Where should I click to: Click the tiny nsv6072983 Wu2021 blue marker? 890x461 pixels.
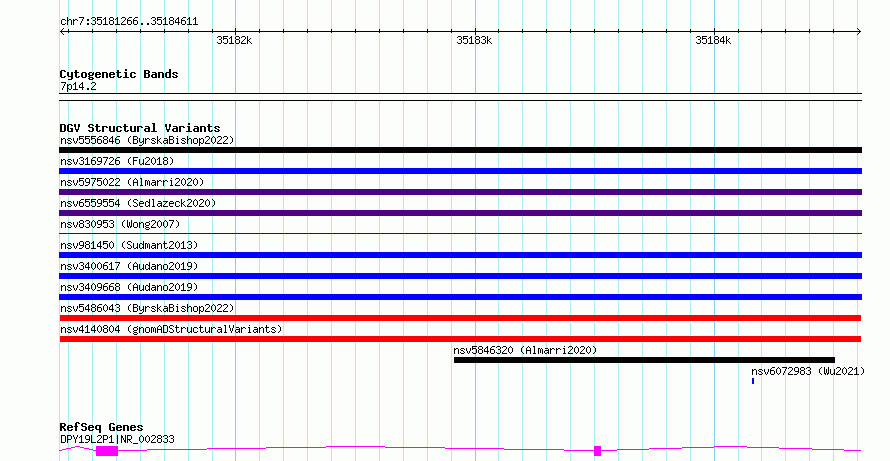click(x=753, y=381)
